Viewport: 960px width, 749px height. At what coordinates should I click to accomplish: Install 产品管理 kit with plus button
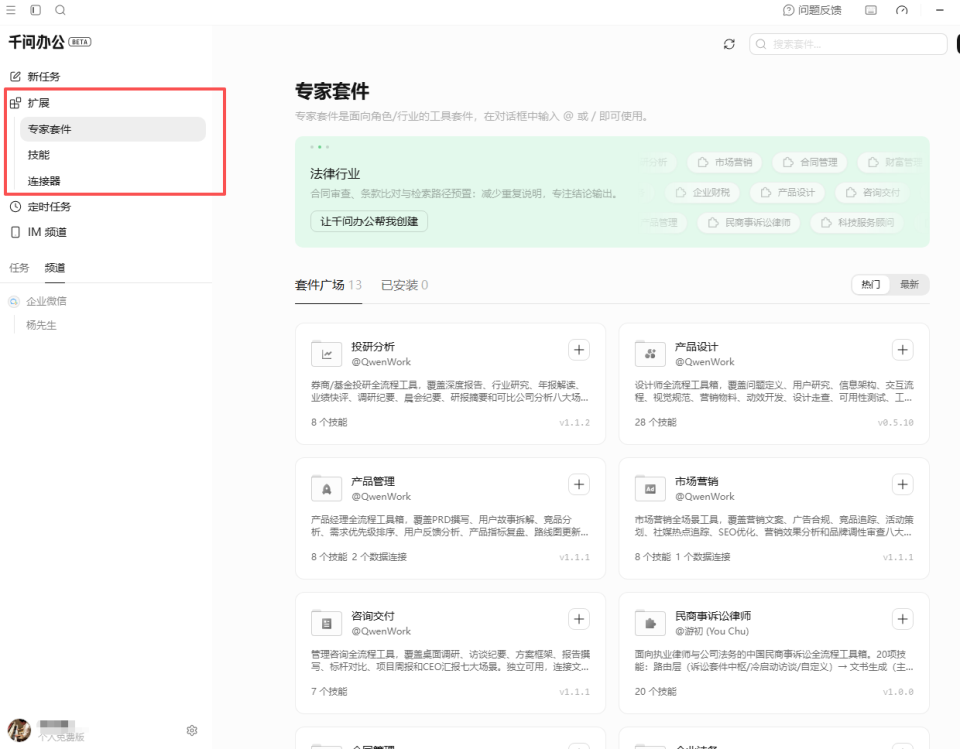pyautogui.click(x=579, y=484)
